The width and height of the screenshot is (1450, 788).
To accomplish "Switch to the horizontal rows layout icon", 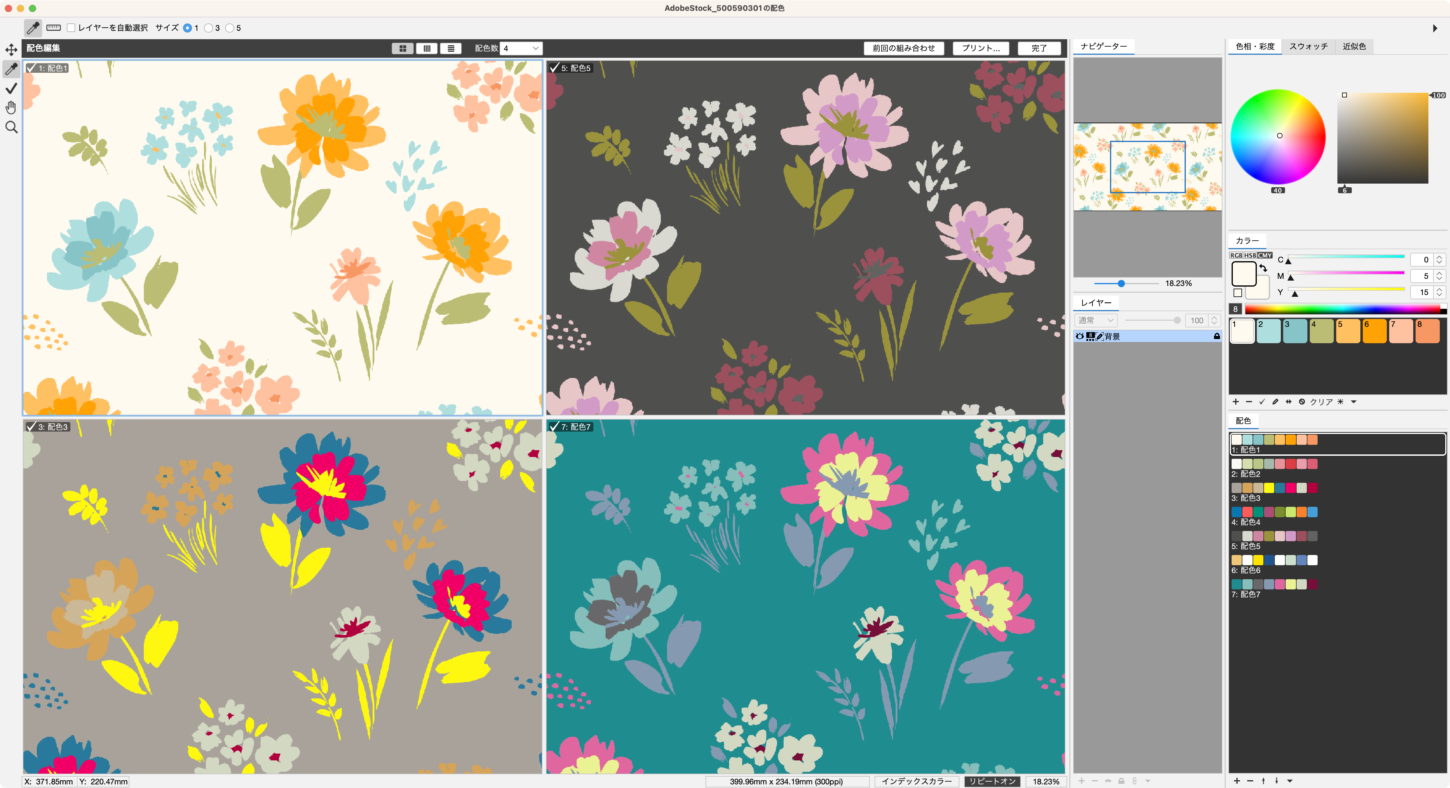I will click(x=451, y=48).
